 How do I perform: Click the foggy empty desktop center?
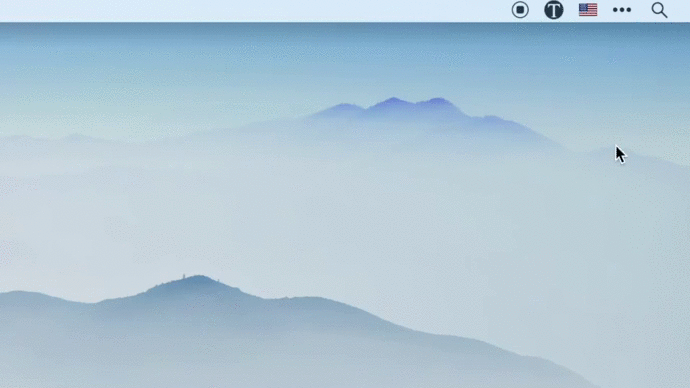[345, 211]
